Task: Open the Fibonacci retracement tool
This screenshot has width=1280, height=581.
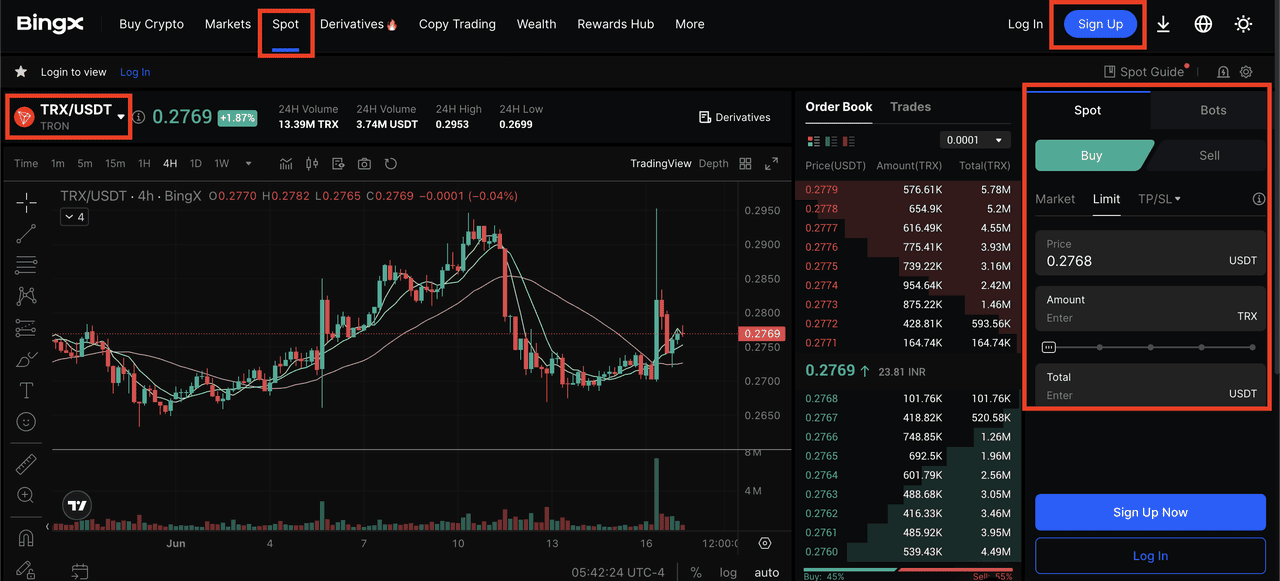Action: tap(26, 265)
